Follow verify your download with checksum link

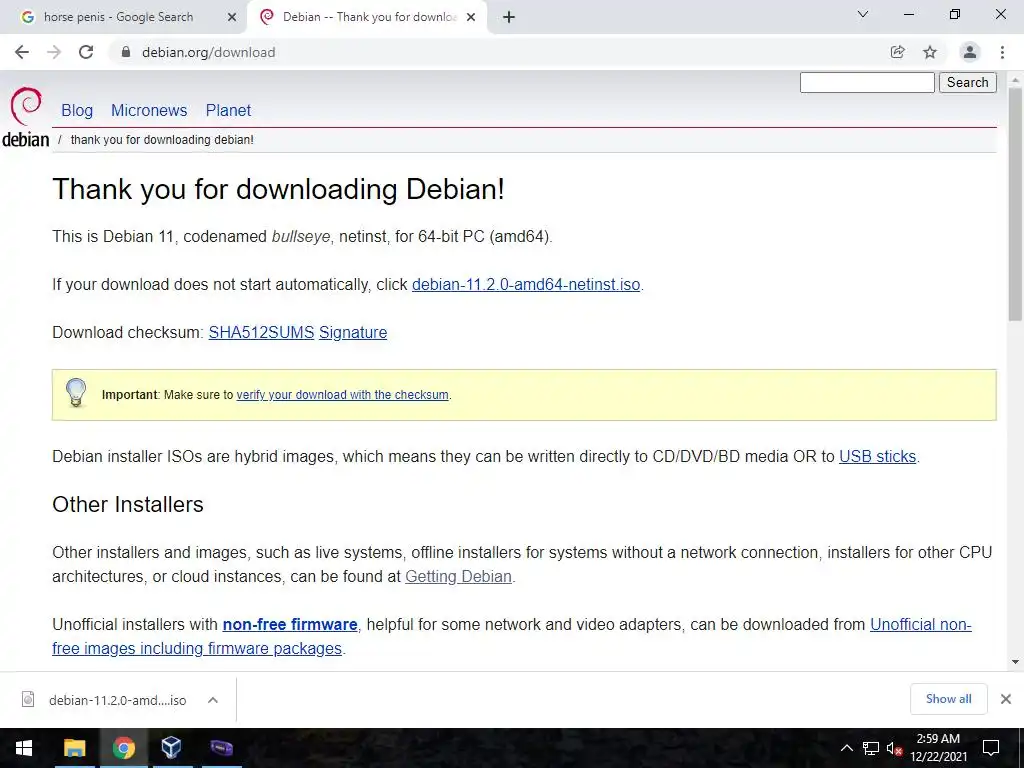click(342, 395)
